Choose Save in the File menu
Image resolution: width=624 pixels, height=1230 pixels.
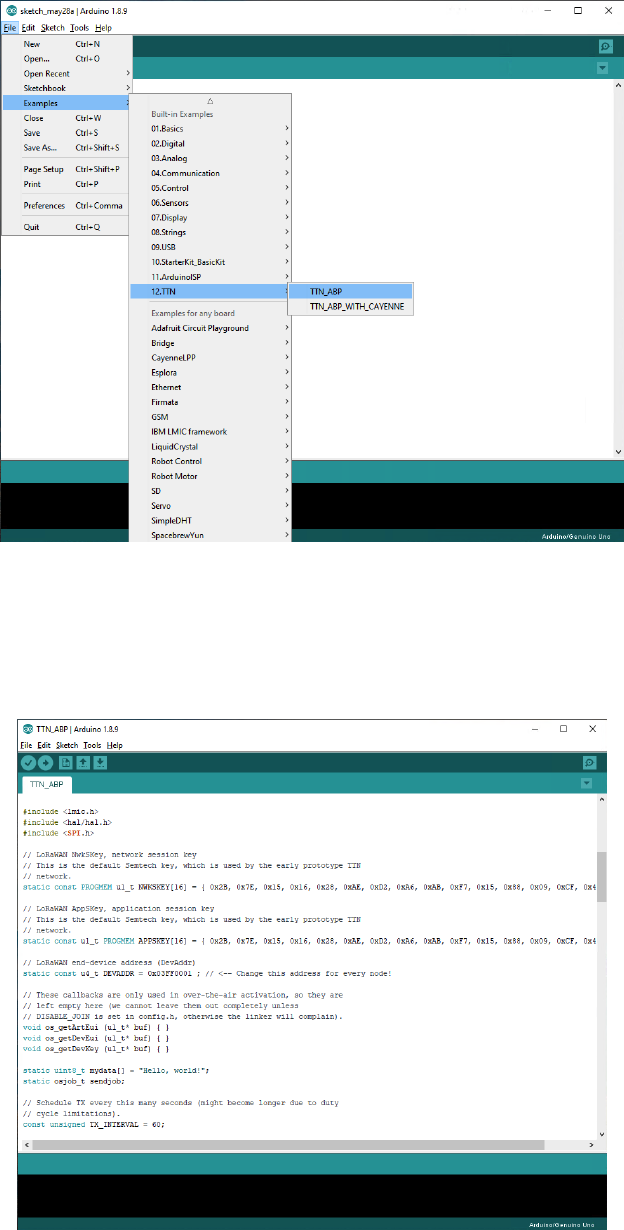pyautogui.click(x=67, y=133)
